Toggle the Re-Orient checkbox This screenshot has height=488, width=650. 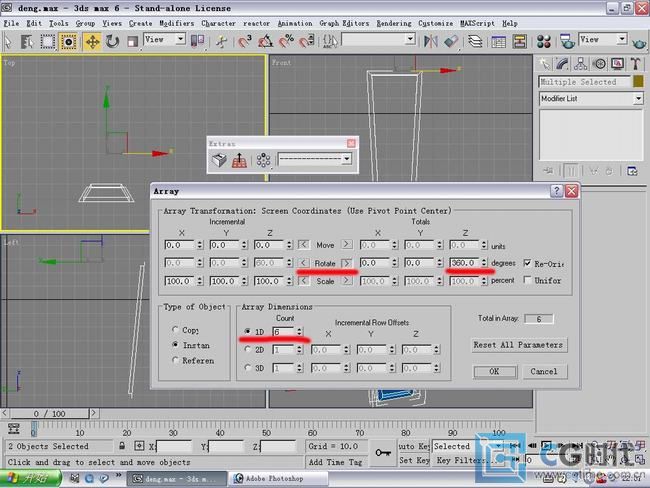point(527,263)
